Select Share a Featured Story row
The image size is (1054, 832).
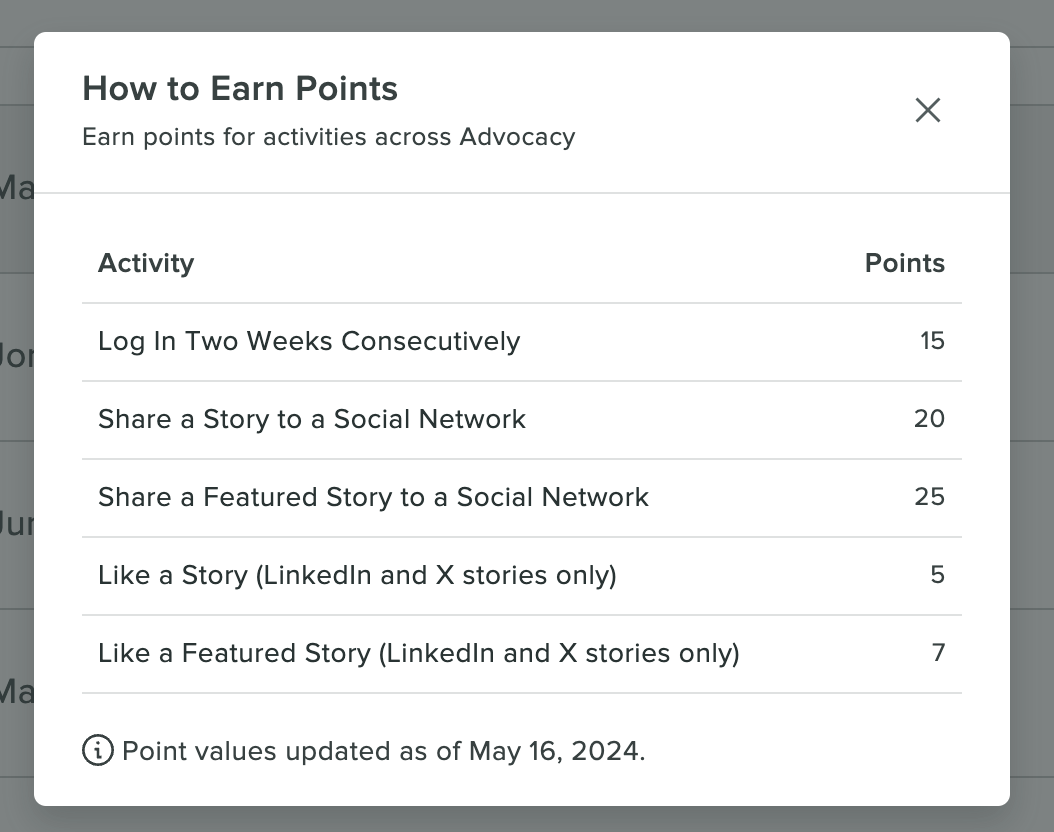[522, 497]
